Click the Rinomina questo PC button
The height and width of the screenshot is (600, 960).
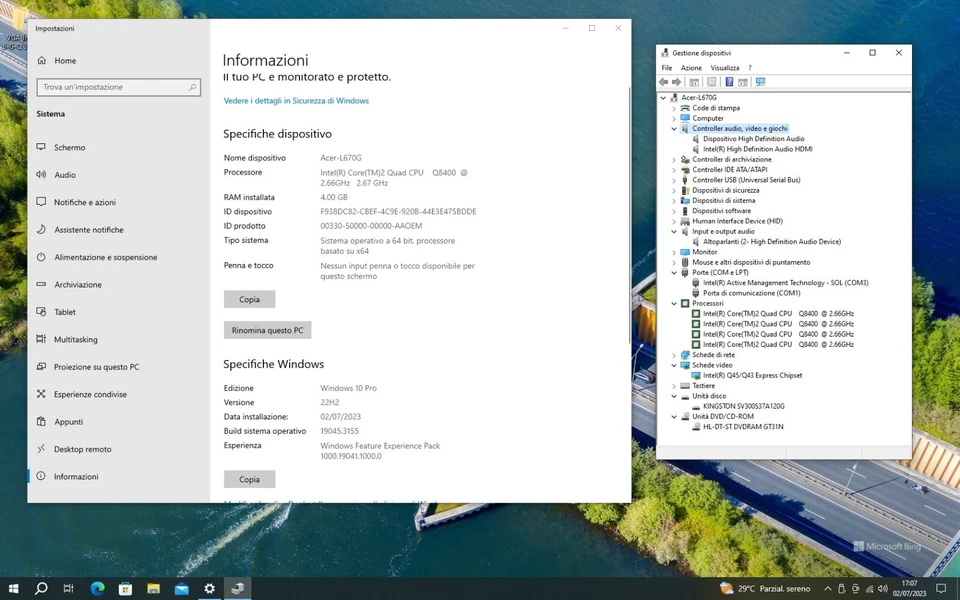pyautogui.click(x=267, y=330)
